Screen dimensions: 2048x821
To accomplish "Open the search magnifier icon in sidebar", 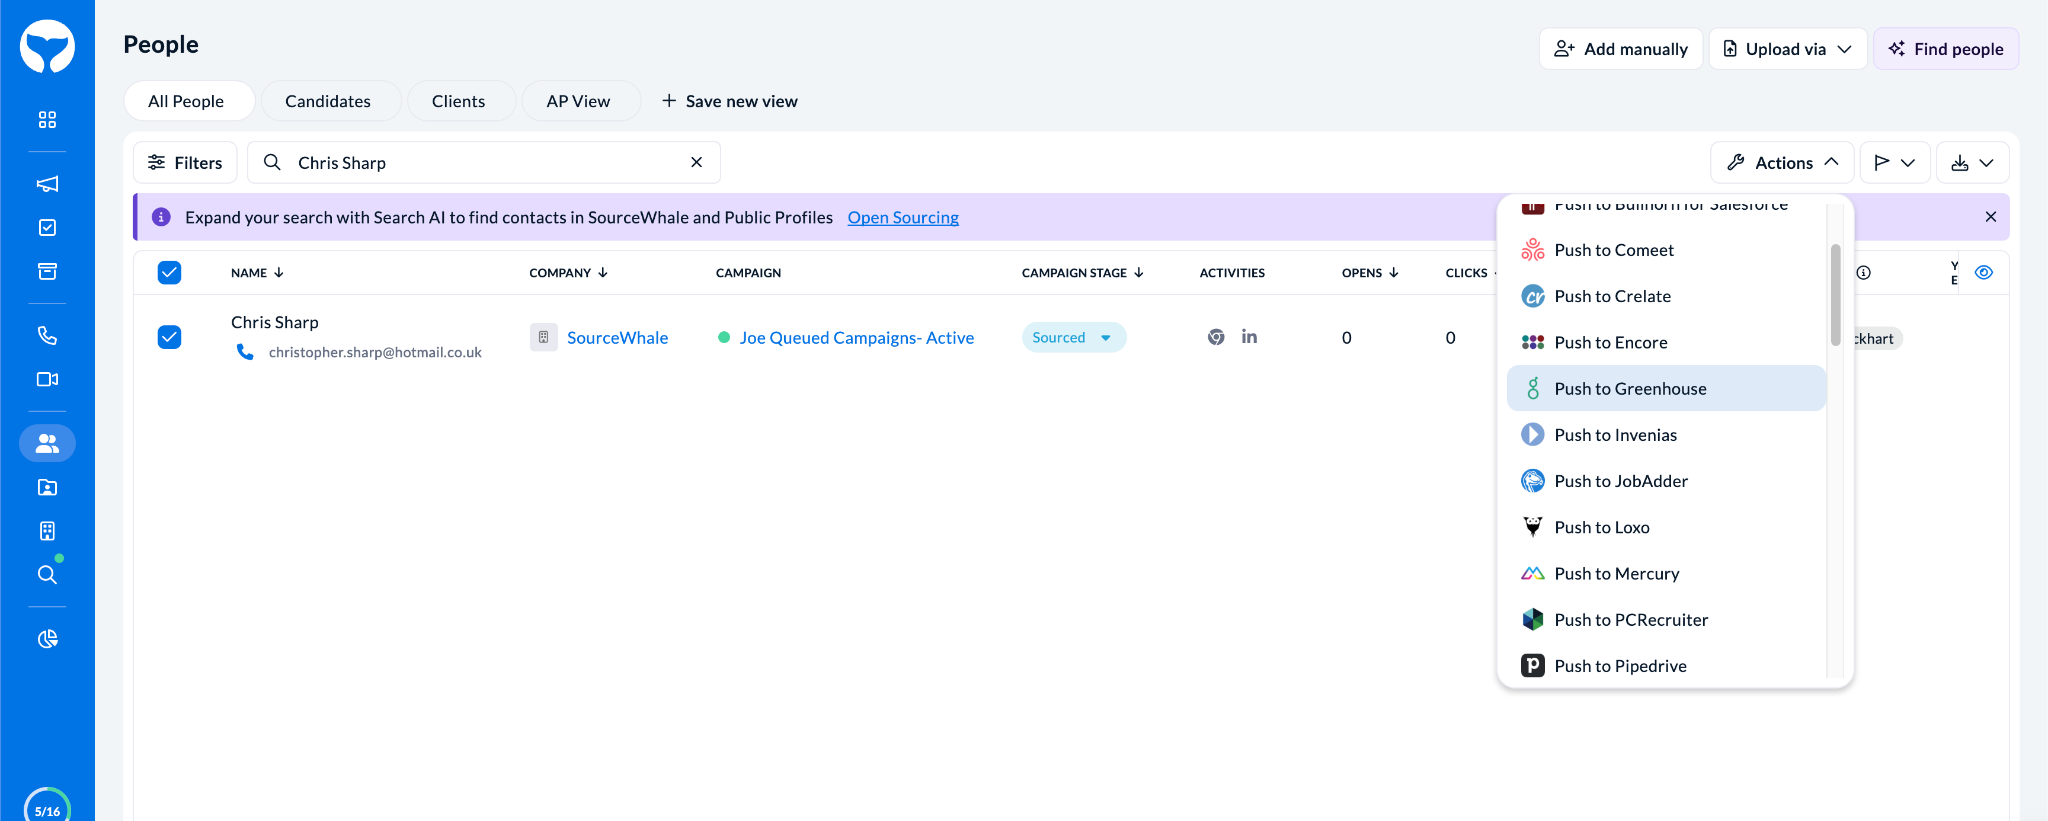I will coord(47,575).
